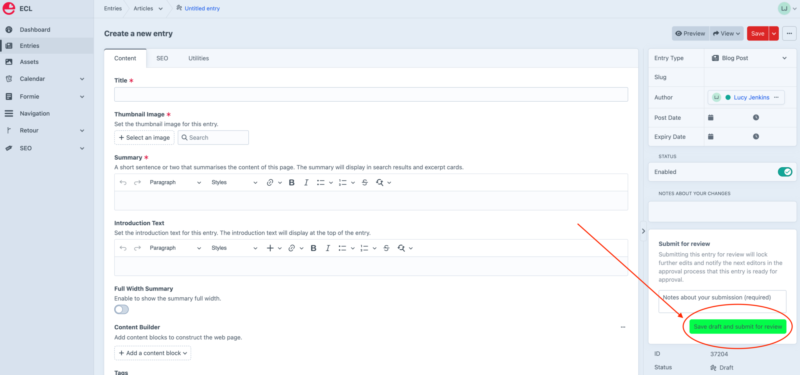Open the Expiry Date time picker
The height and width of the screenshot is (375, 800).
[x=756, y=137]
